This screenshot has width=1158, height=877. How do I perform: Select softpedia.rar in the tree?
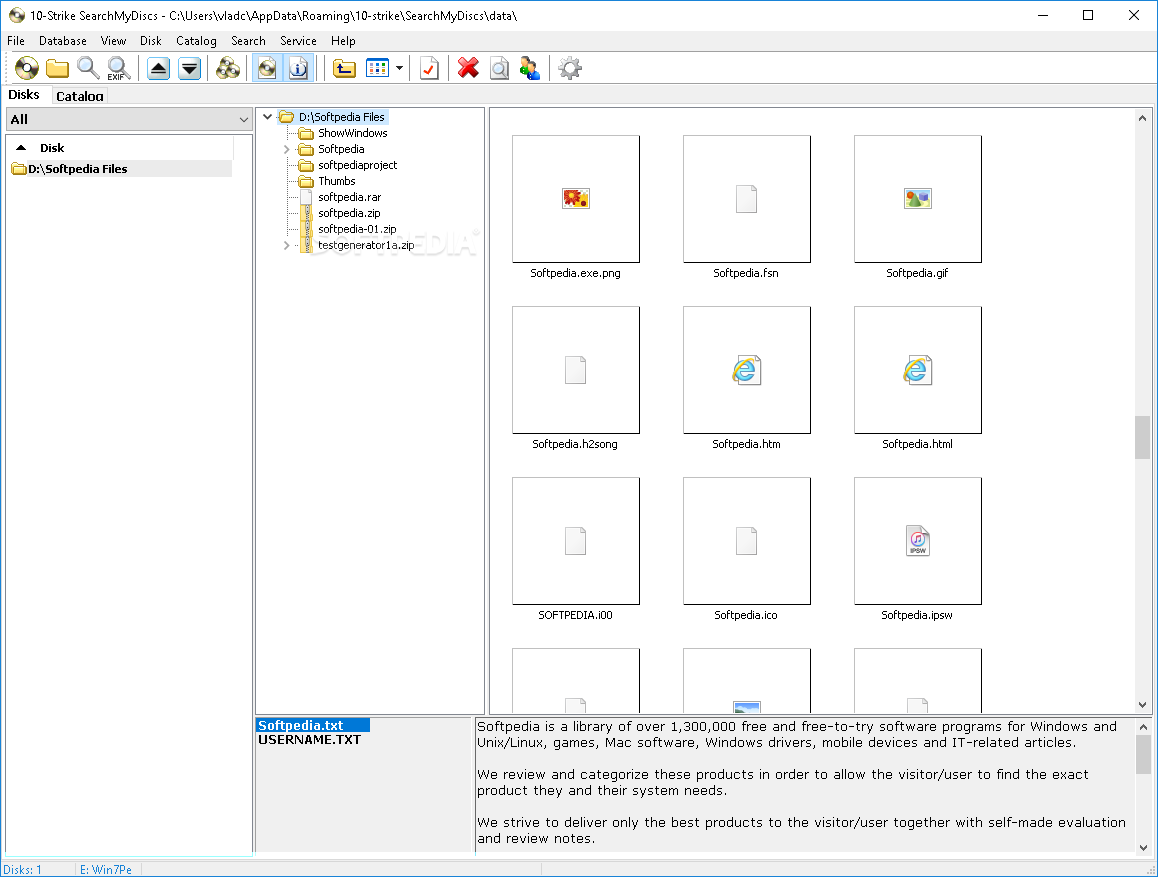[x=349, y=197]
